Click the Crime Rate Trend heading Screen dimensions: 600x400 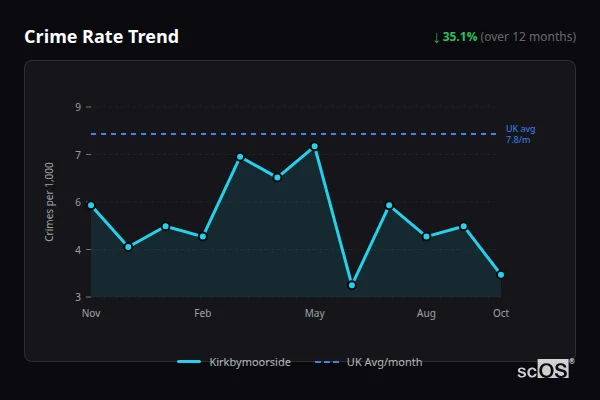point(101,37)
